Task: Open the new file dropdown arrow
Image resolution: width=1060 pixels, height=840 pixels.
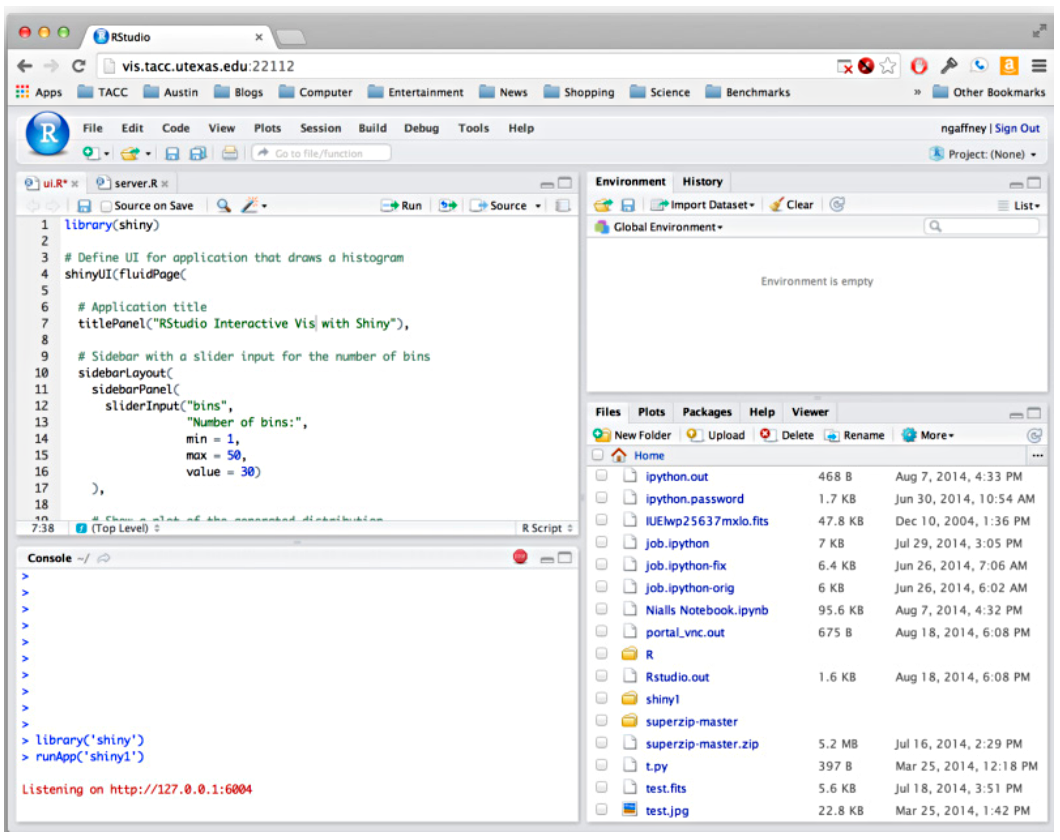Action: tap(107, 154)
